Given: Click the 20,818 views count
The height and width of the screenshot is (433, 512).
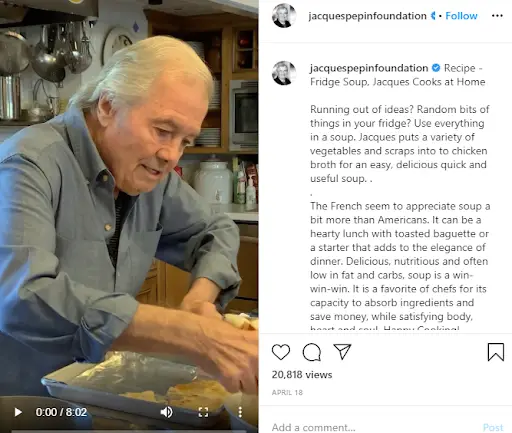Looking at the screenshot, I should (302, 375).
